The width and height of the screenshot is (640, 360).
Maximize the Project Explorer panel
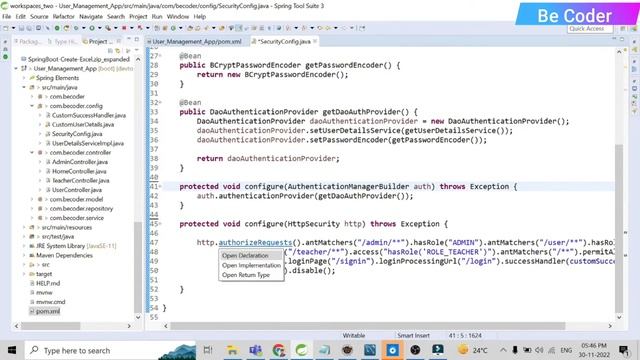(137, 40)
